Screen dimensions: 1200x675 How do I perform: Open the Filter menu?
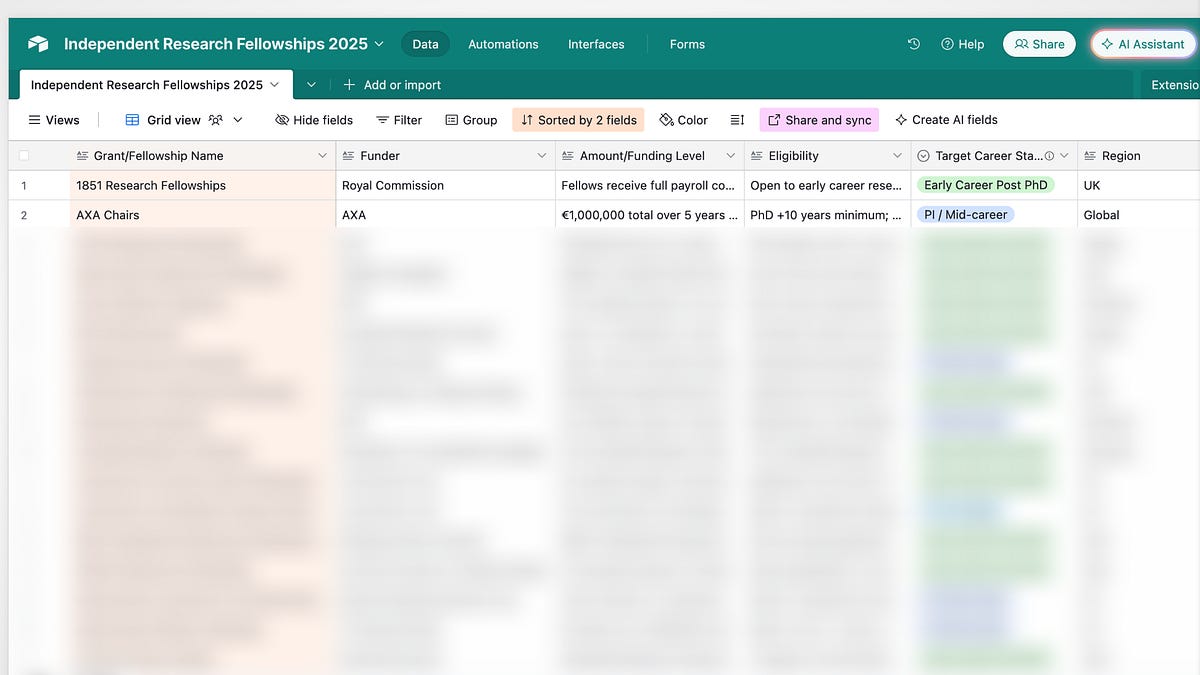click(399, 120)
